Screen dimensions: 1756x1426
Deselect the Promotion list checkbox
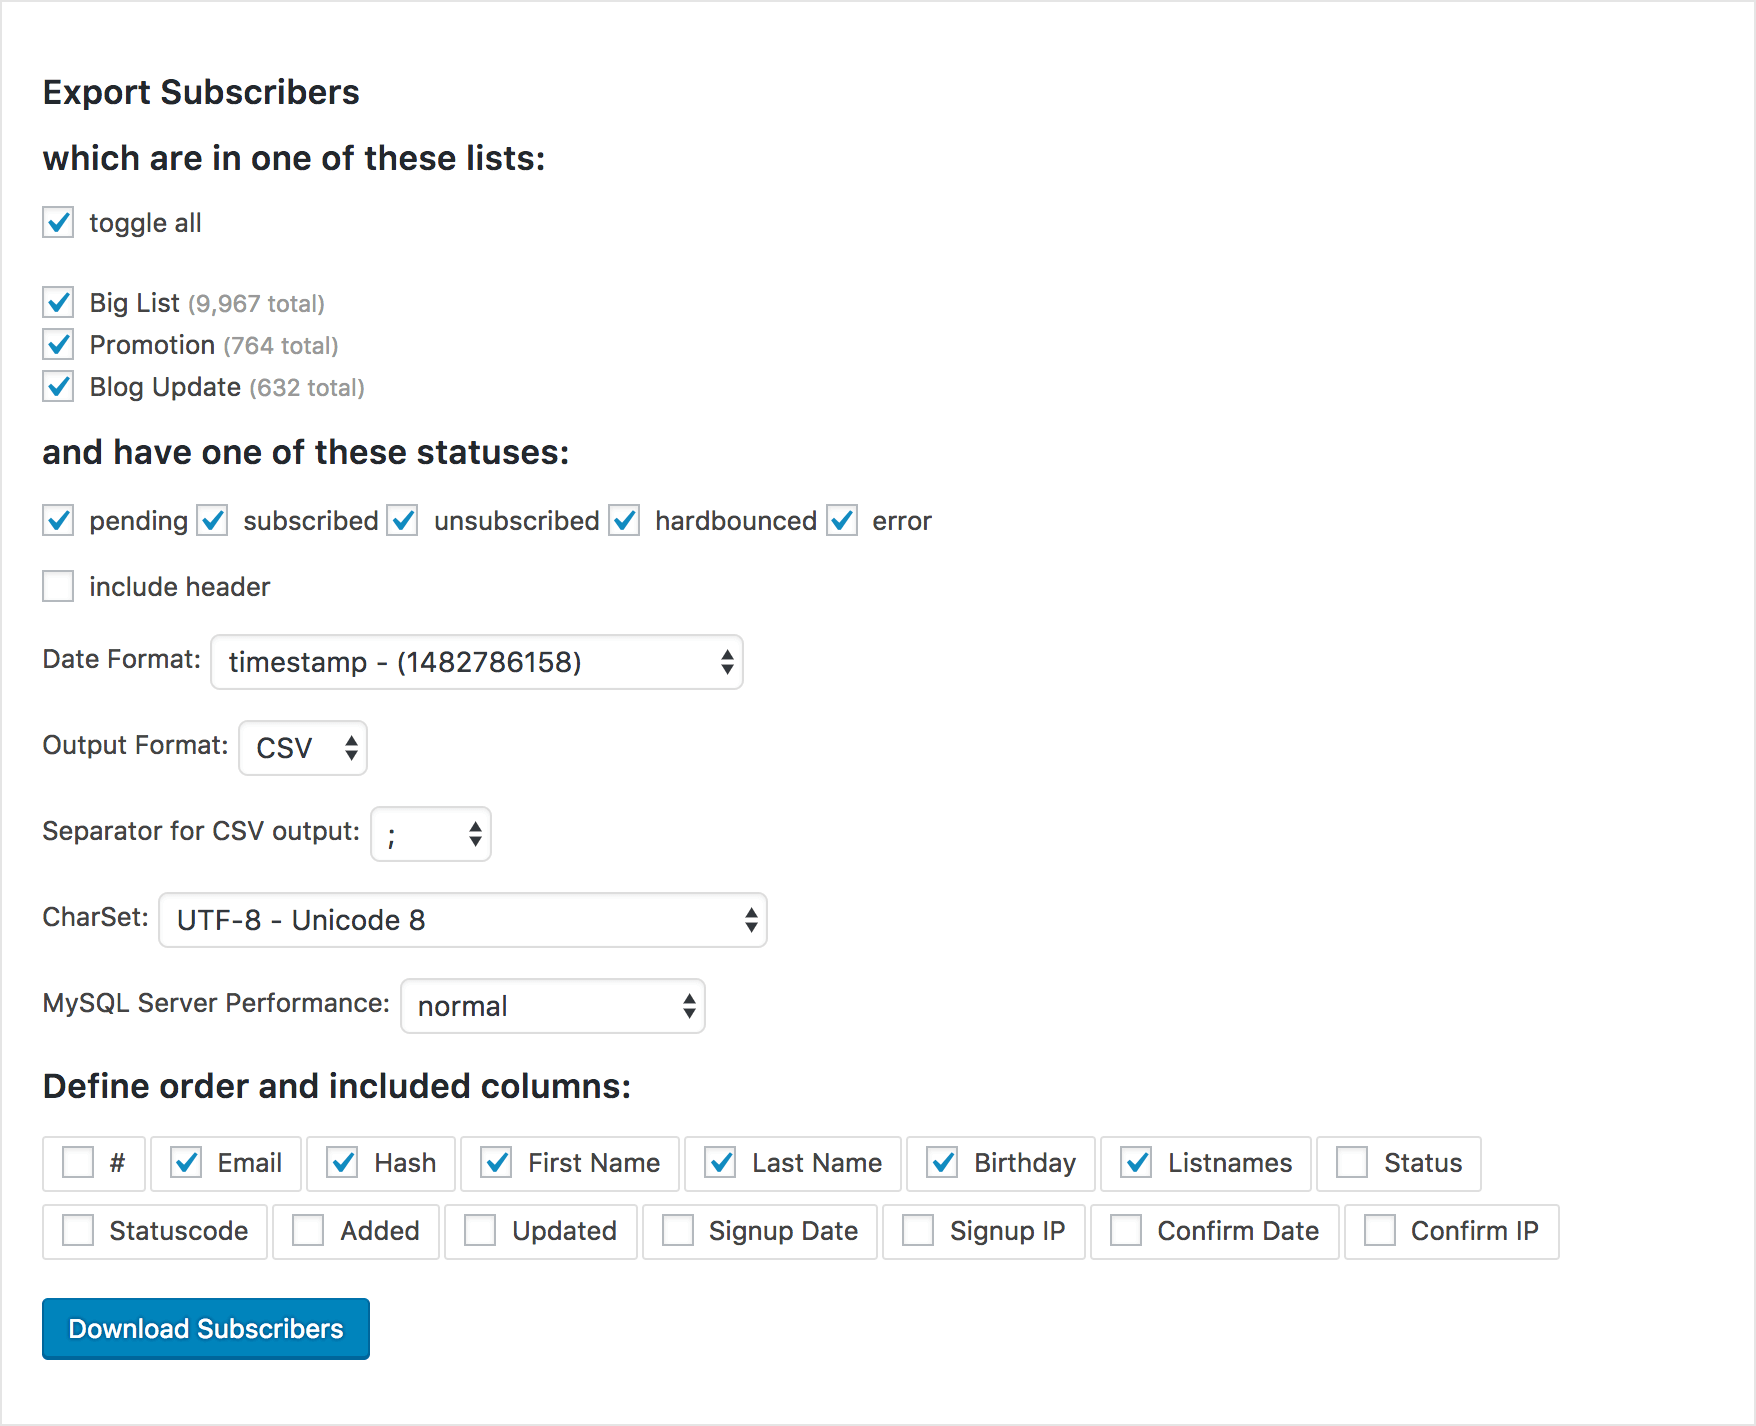[58, 344]
